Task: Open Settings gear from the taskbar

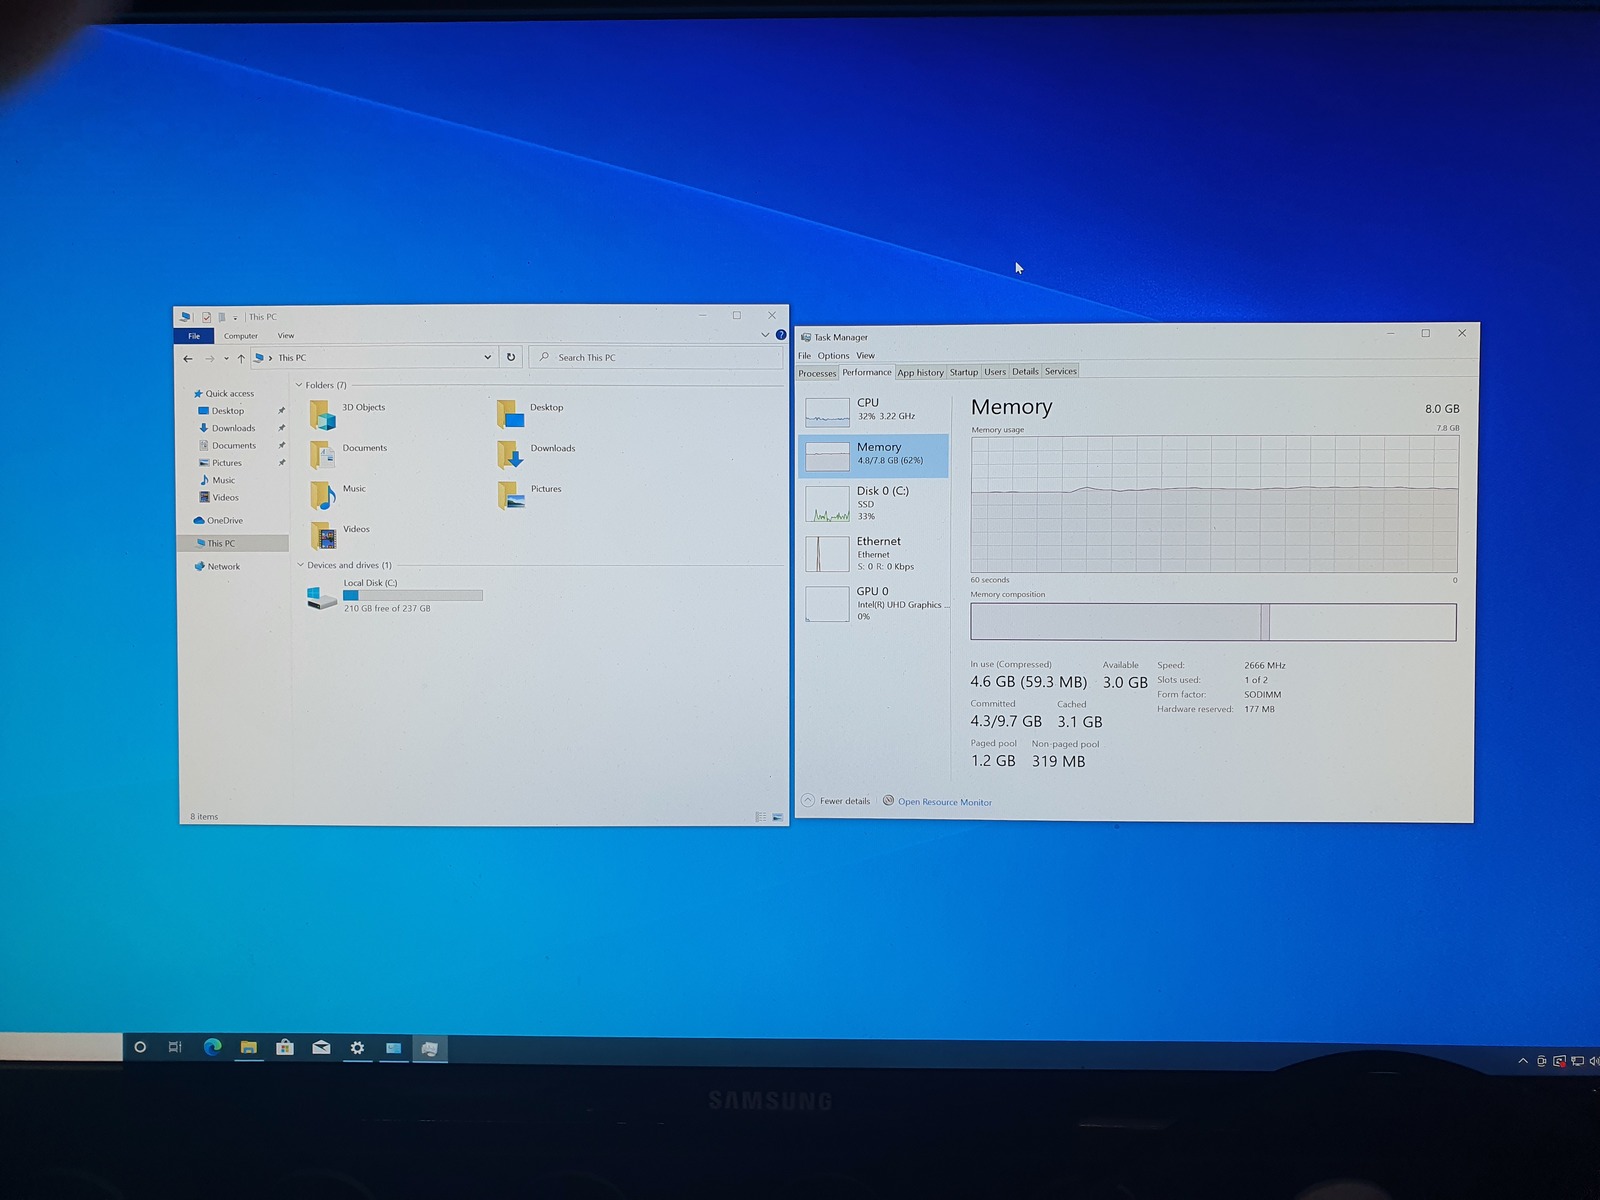Action: pos(357,1047)
